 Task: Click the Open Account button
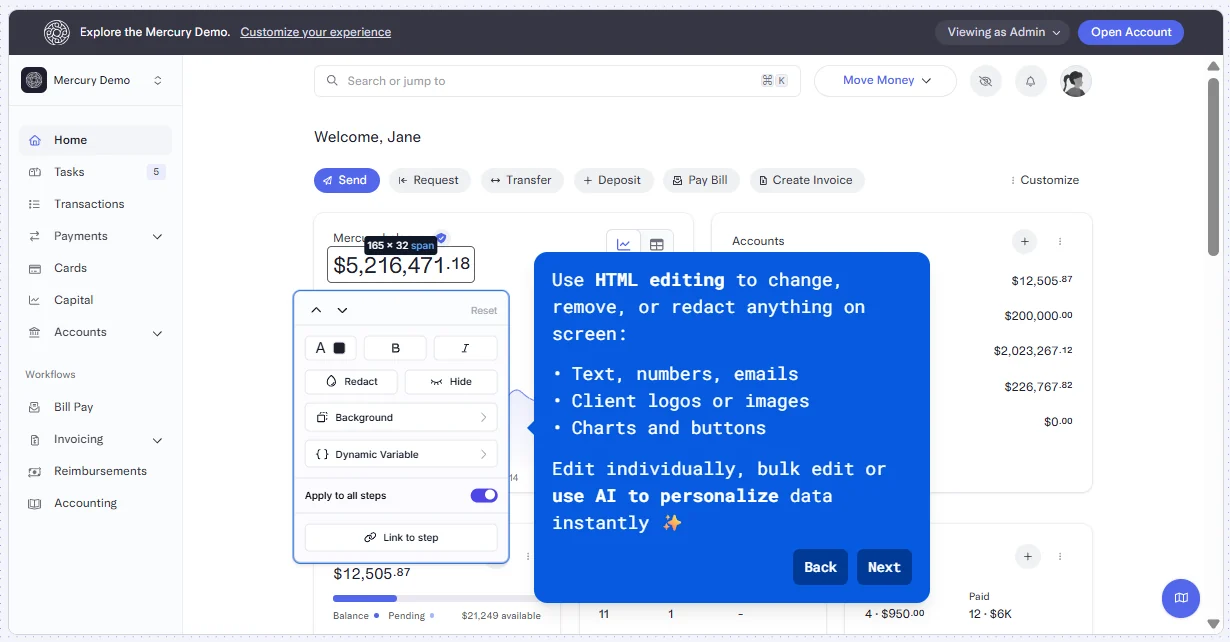point(1131,32)
